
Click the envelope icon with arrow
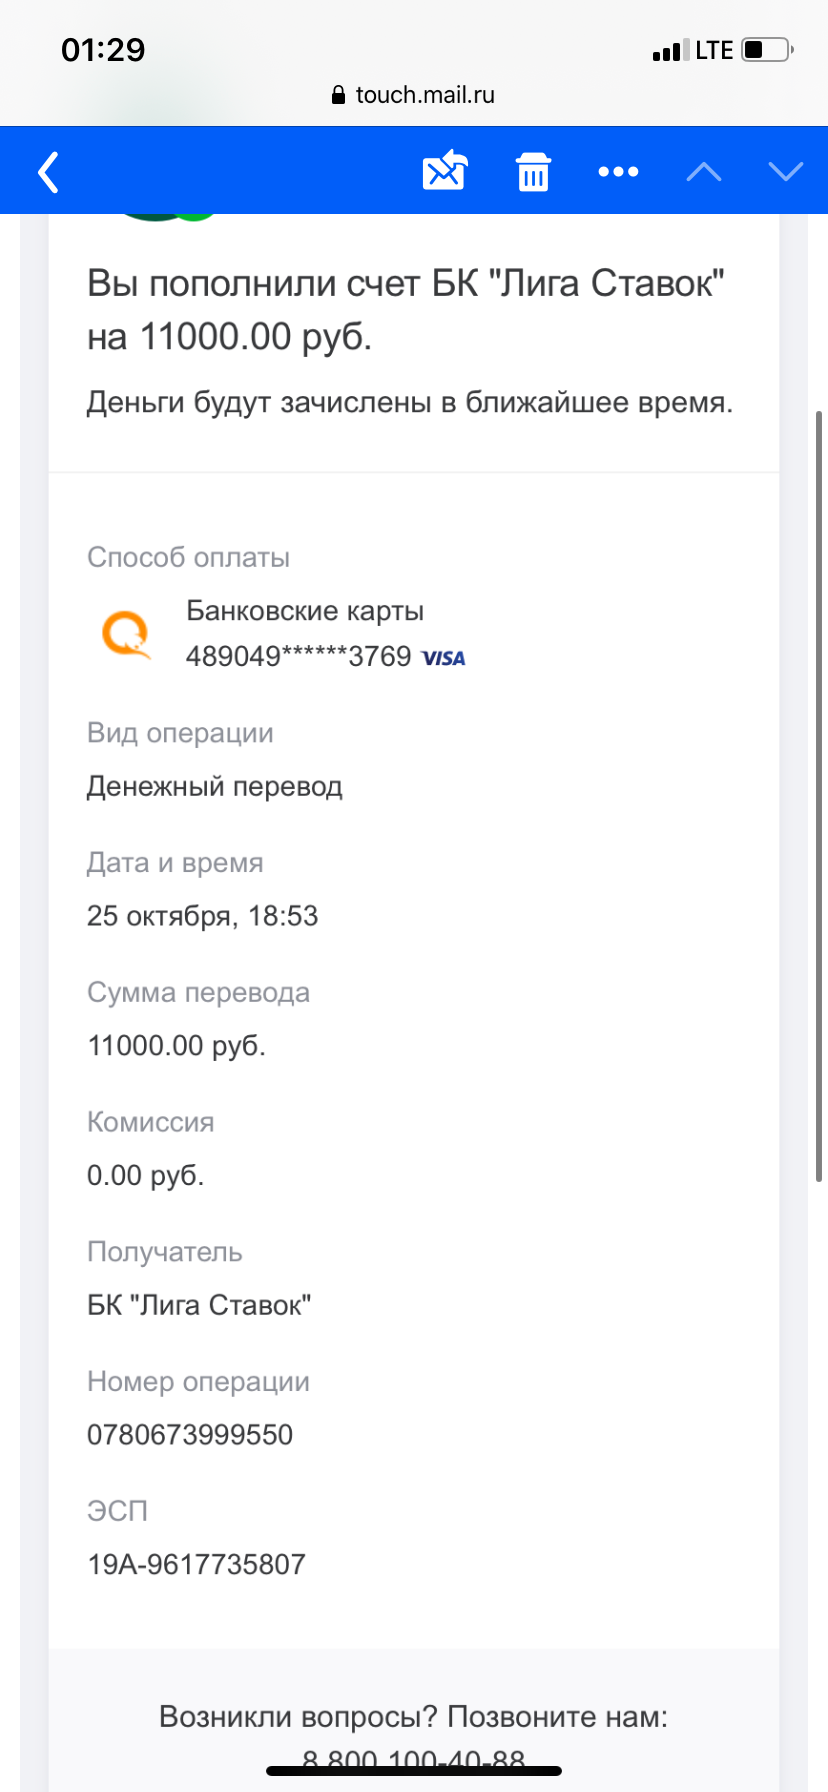[445, 171]
